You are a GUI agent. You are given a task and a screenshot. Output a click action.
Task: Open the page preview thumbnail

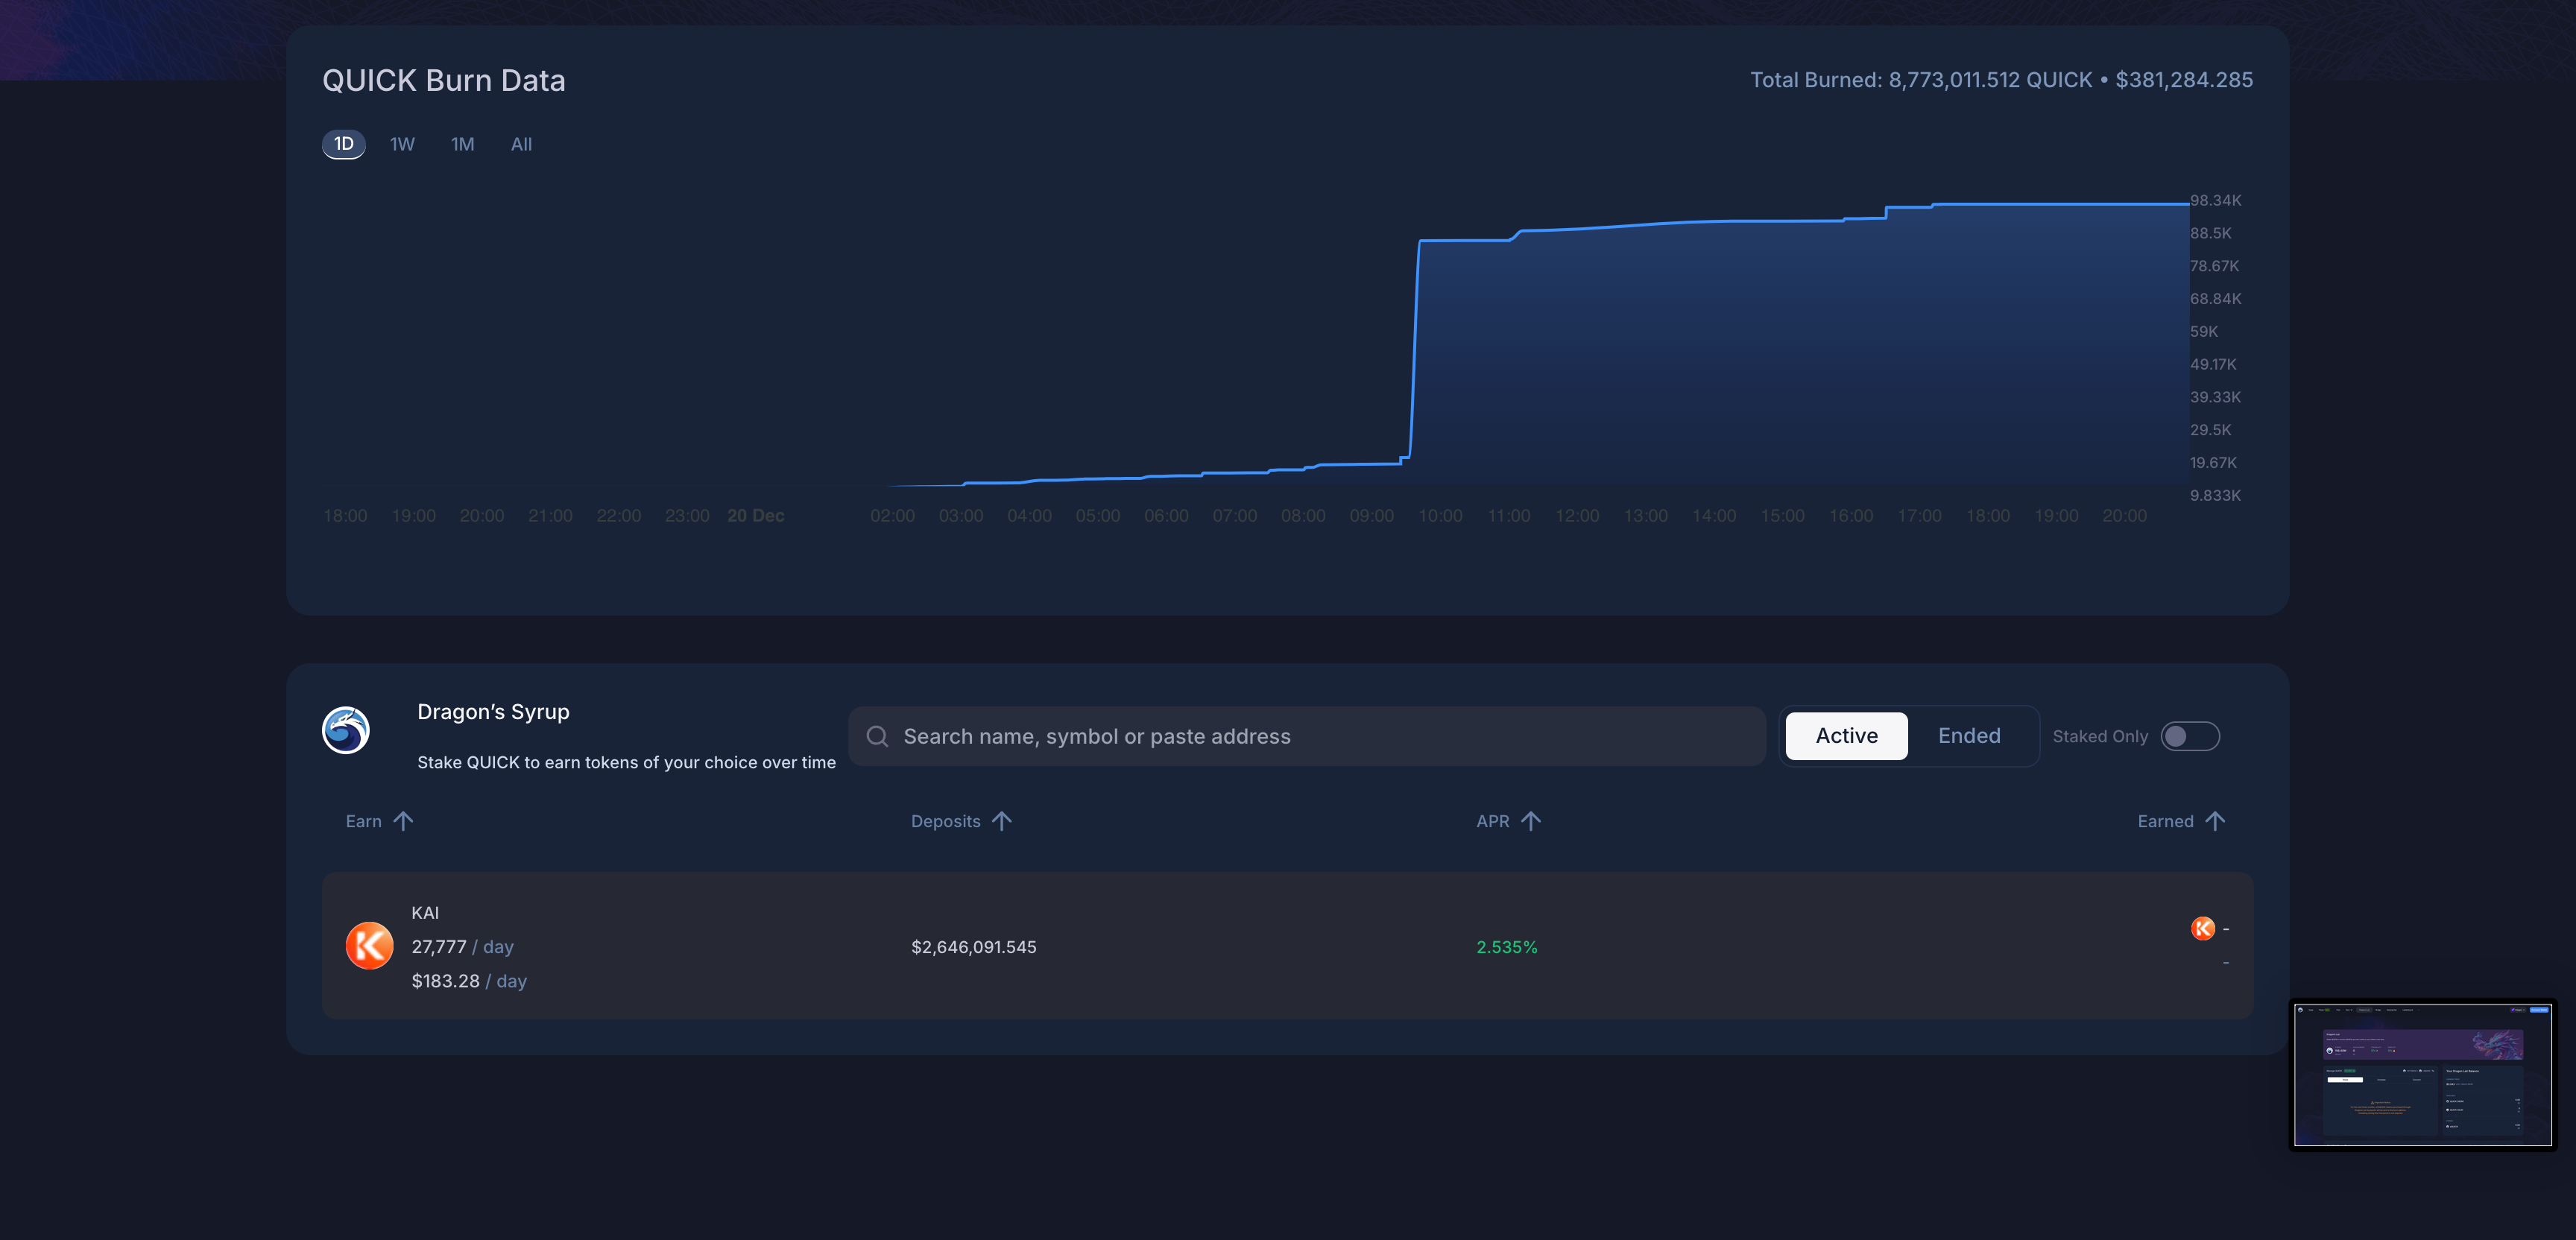coord(2422,1075)
